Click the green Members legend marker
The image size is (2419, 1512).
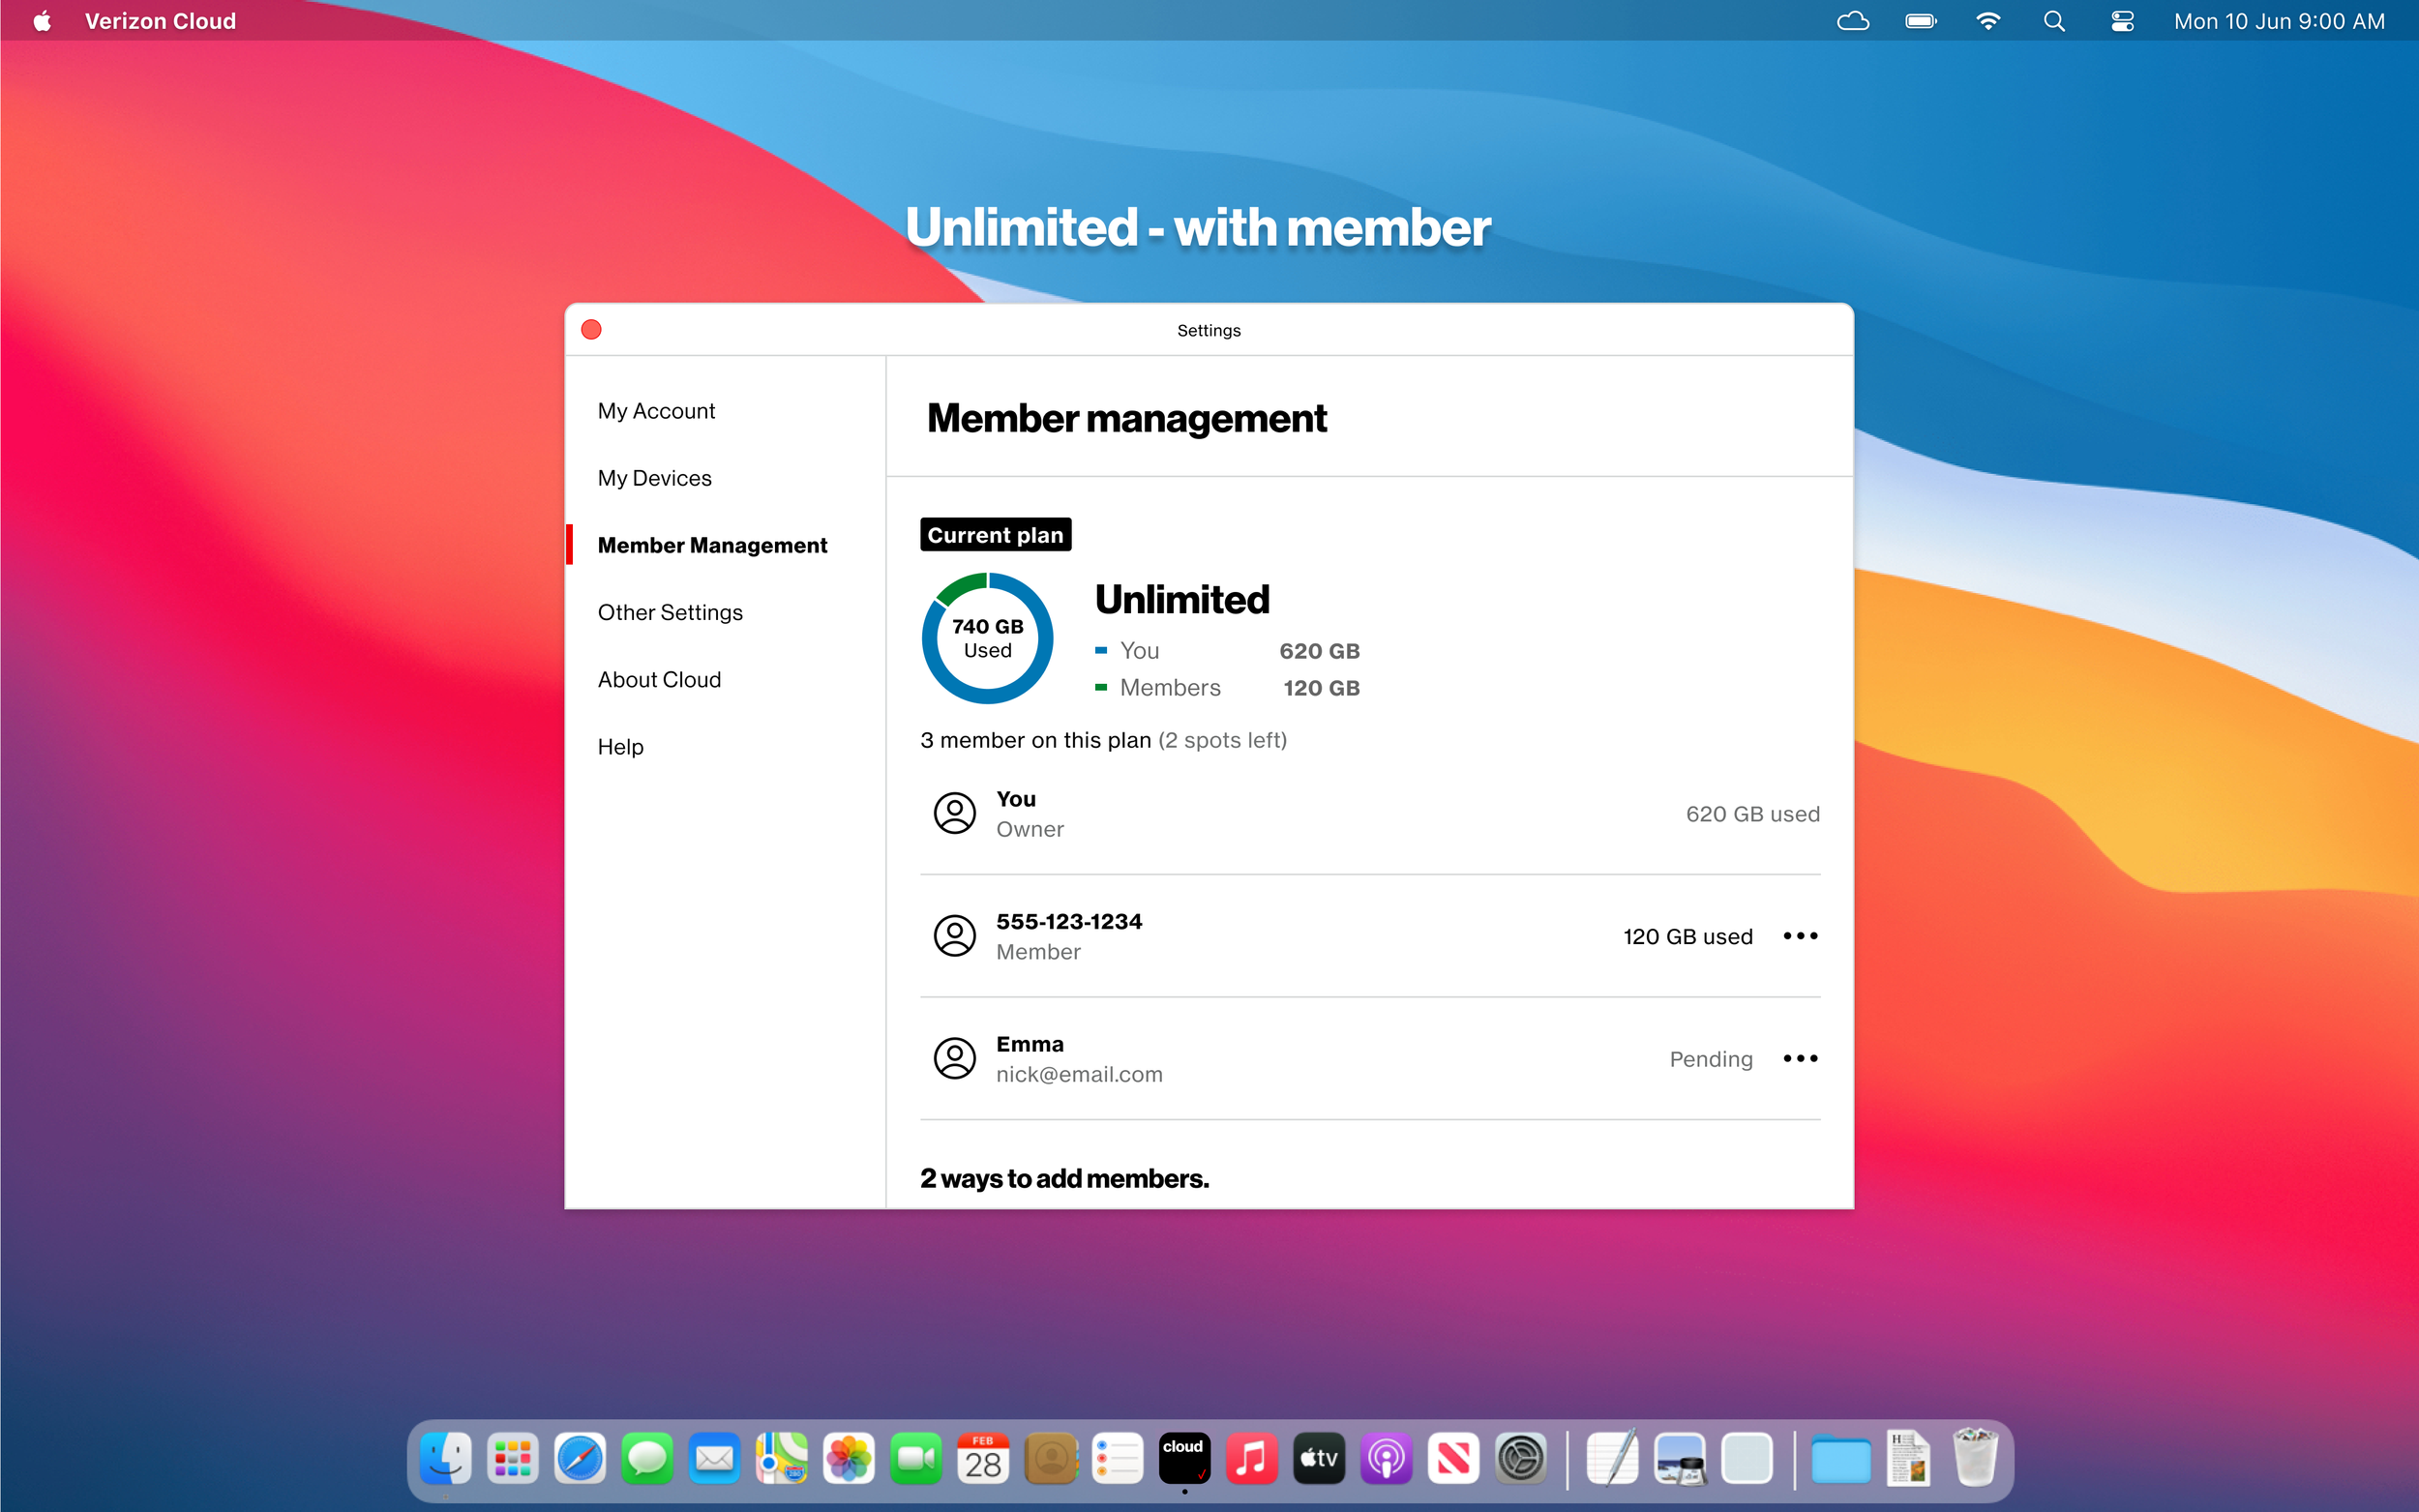point(1101,687)
